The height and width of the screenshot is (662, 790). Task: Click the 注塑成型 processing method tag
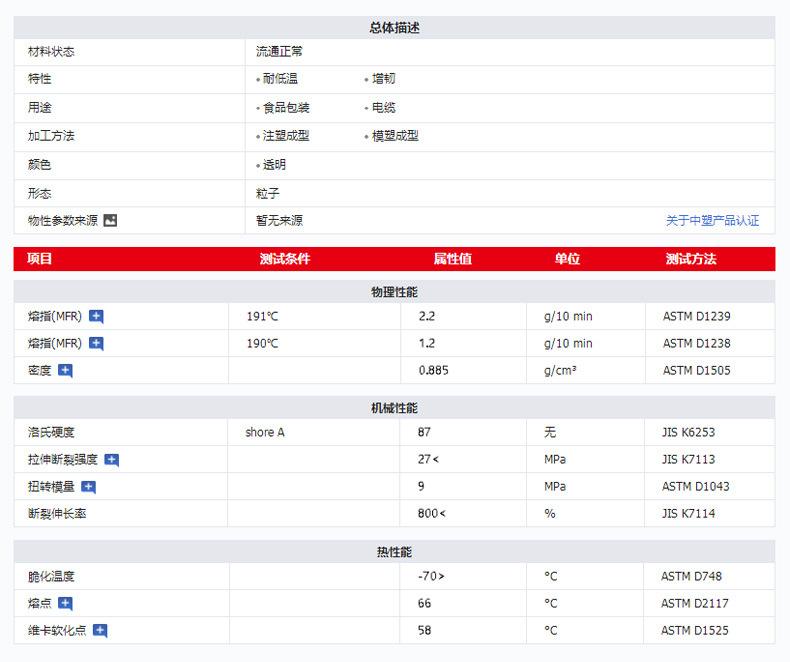coord(286,136)
